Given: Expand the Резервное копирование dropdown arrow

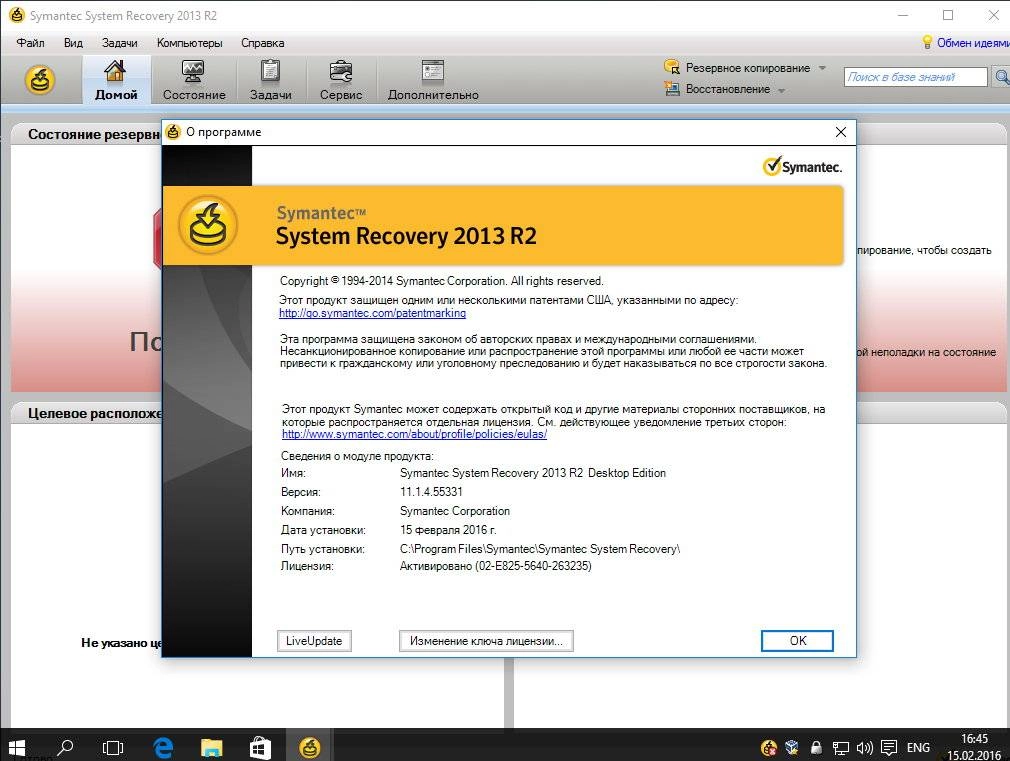Looking at the screenshot, I should 823,68.
